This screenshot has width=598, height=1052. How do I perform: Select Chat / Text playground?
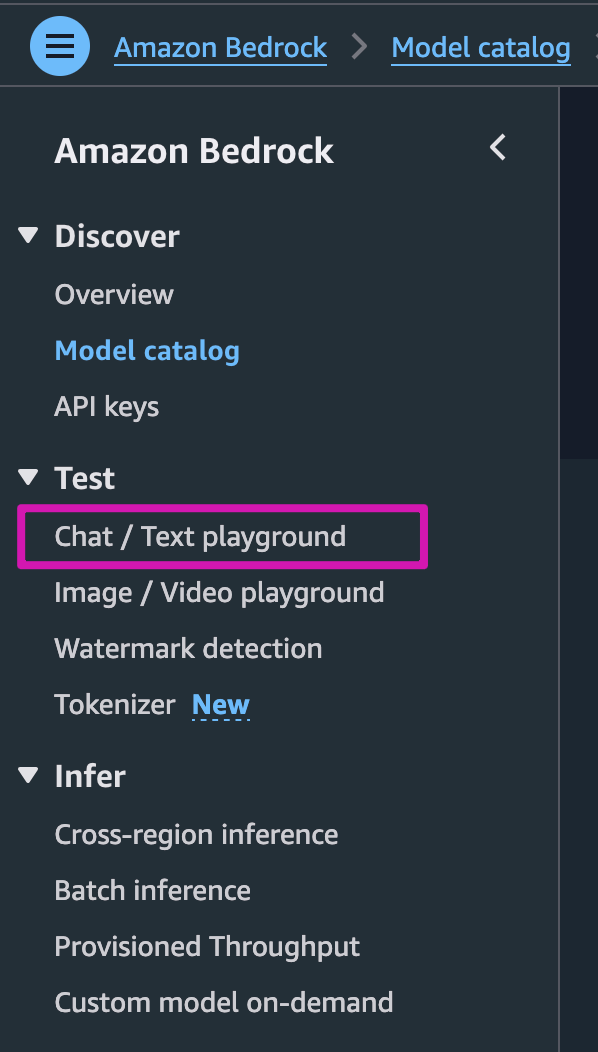[200, 536]
